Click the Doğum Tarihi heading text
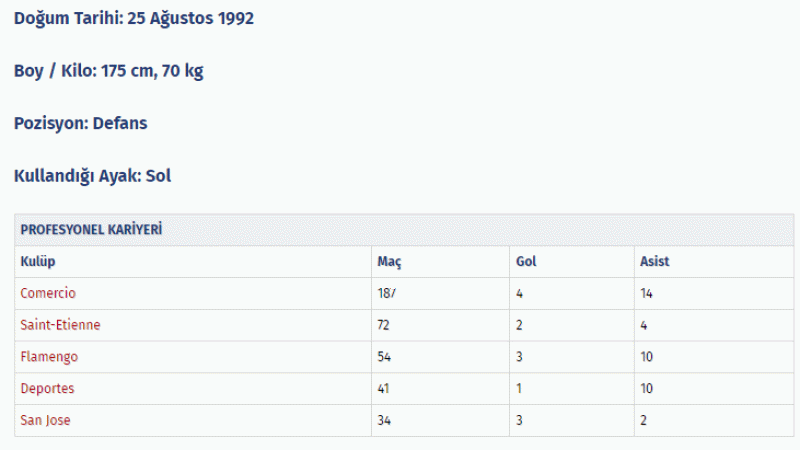 [134, 18]
